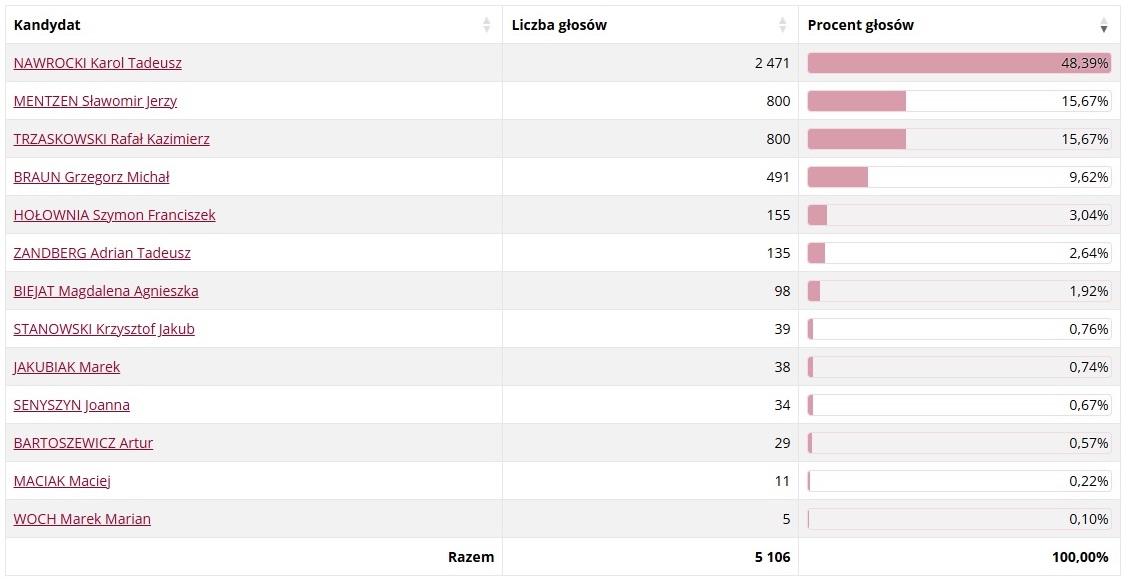
Task: Toggle sort icon in Procent głosów header
Action: pyautogui.click(x=1104, y=25)
